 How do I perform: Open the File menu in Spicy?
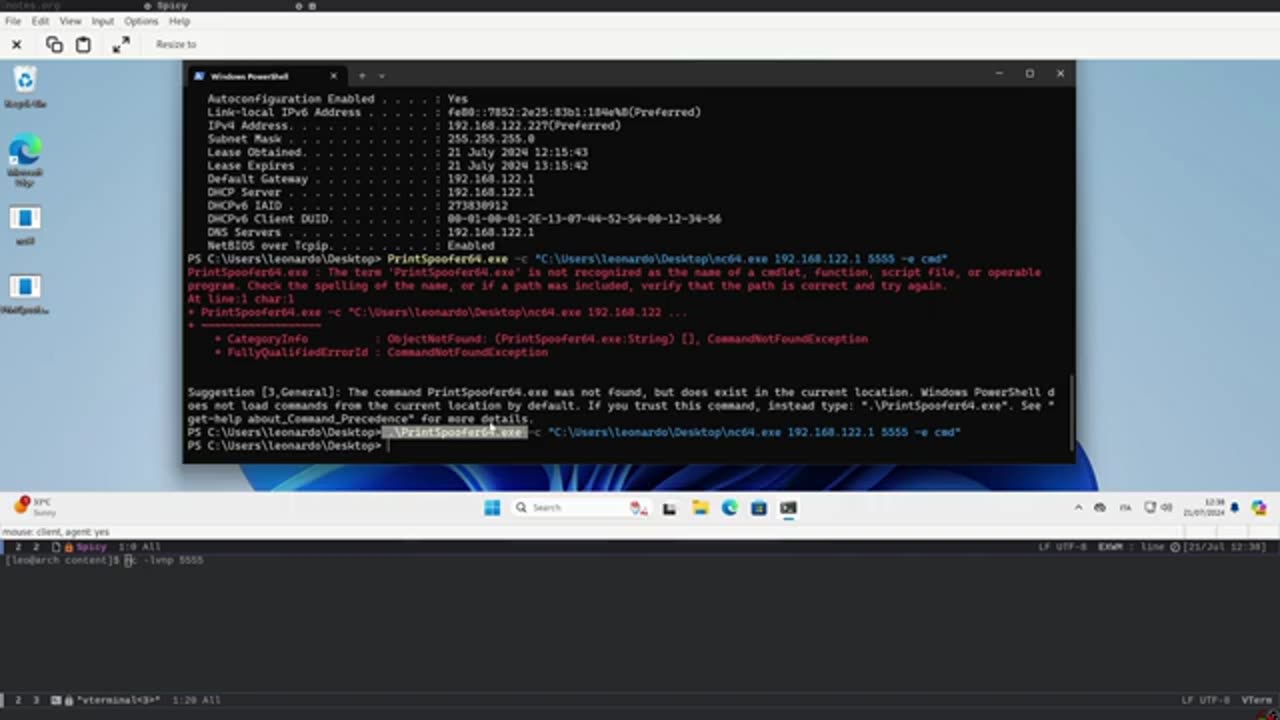pos(13,21)
